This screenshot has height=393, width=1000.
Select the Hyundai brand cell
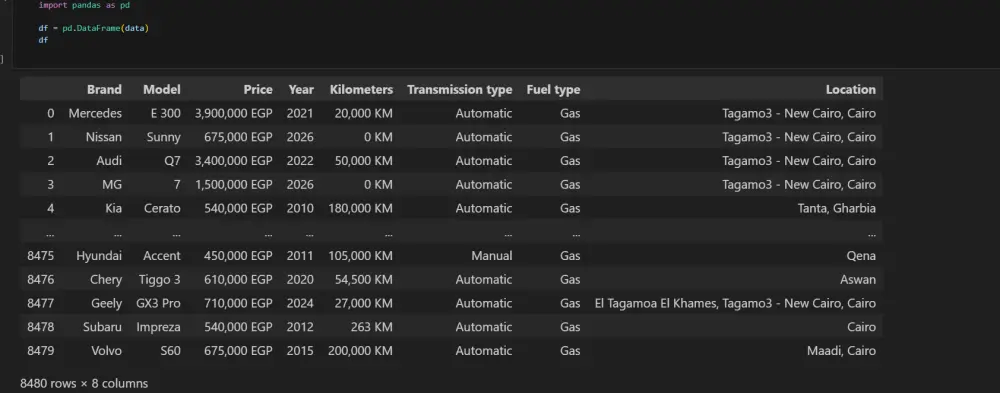tap(99, 256)
